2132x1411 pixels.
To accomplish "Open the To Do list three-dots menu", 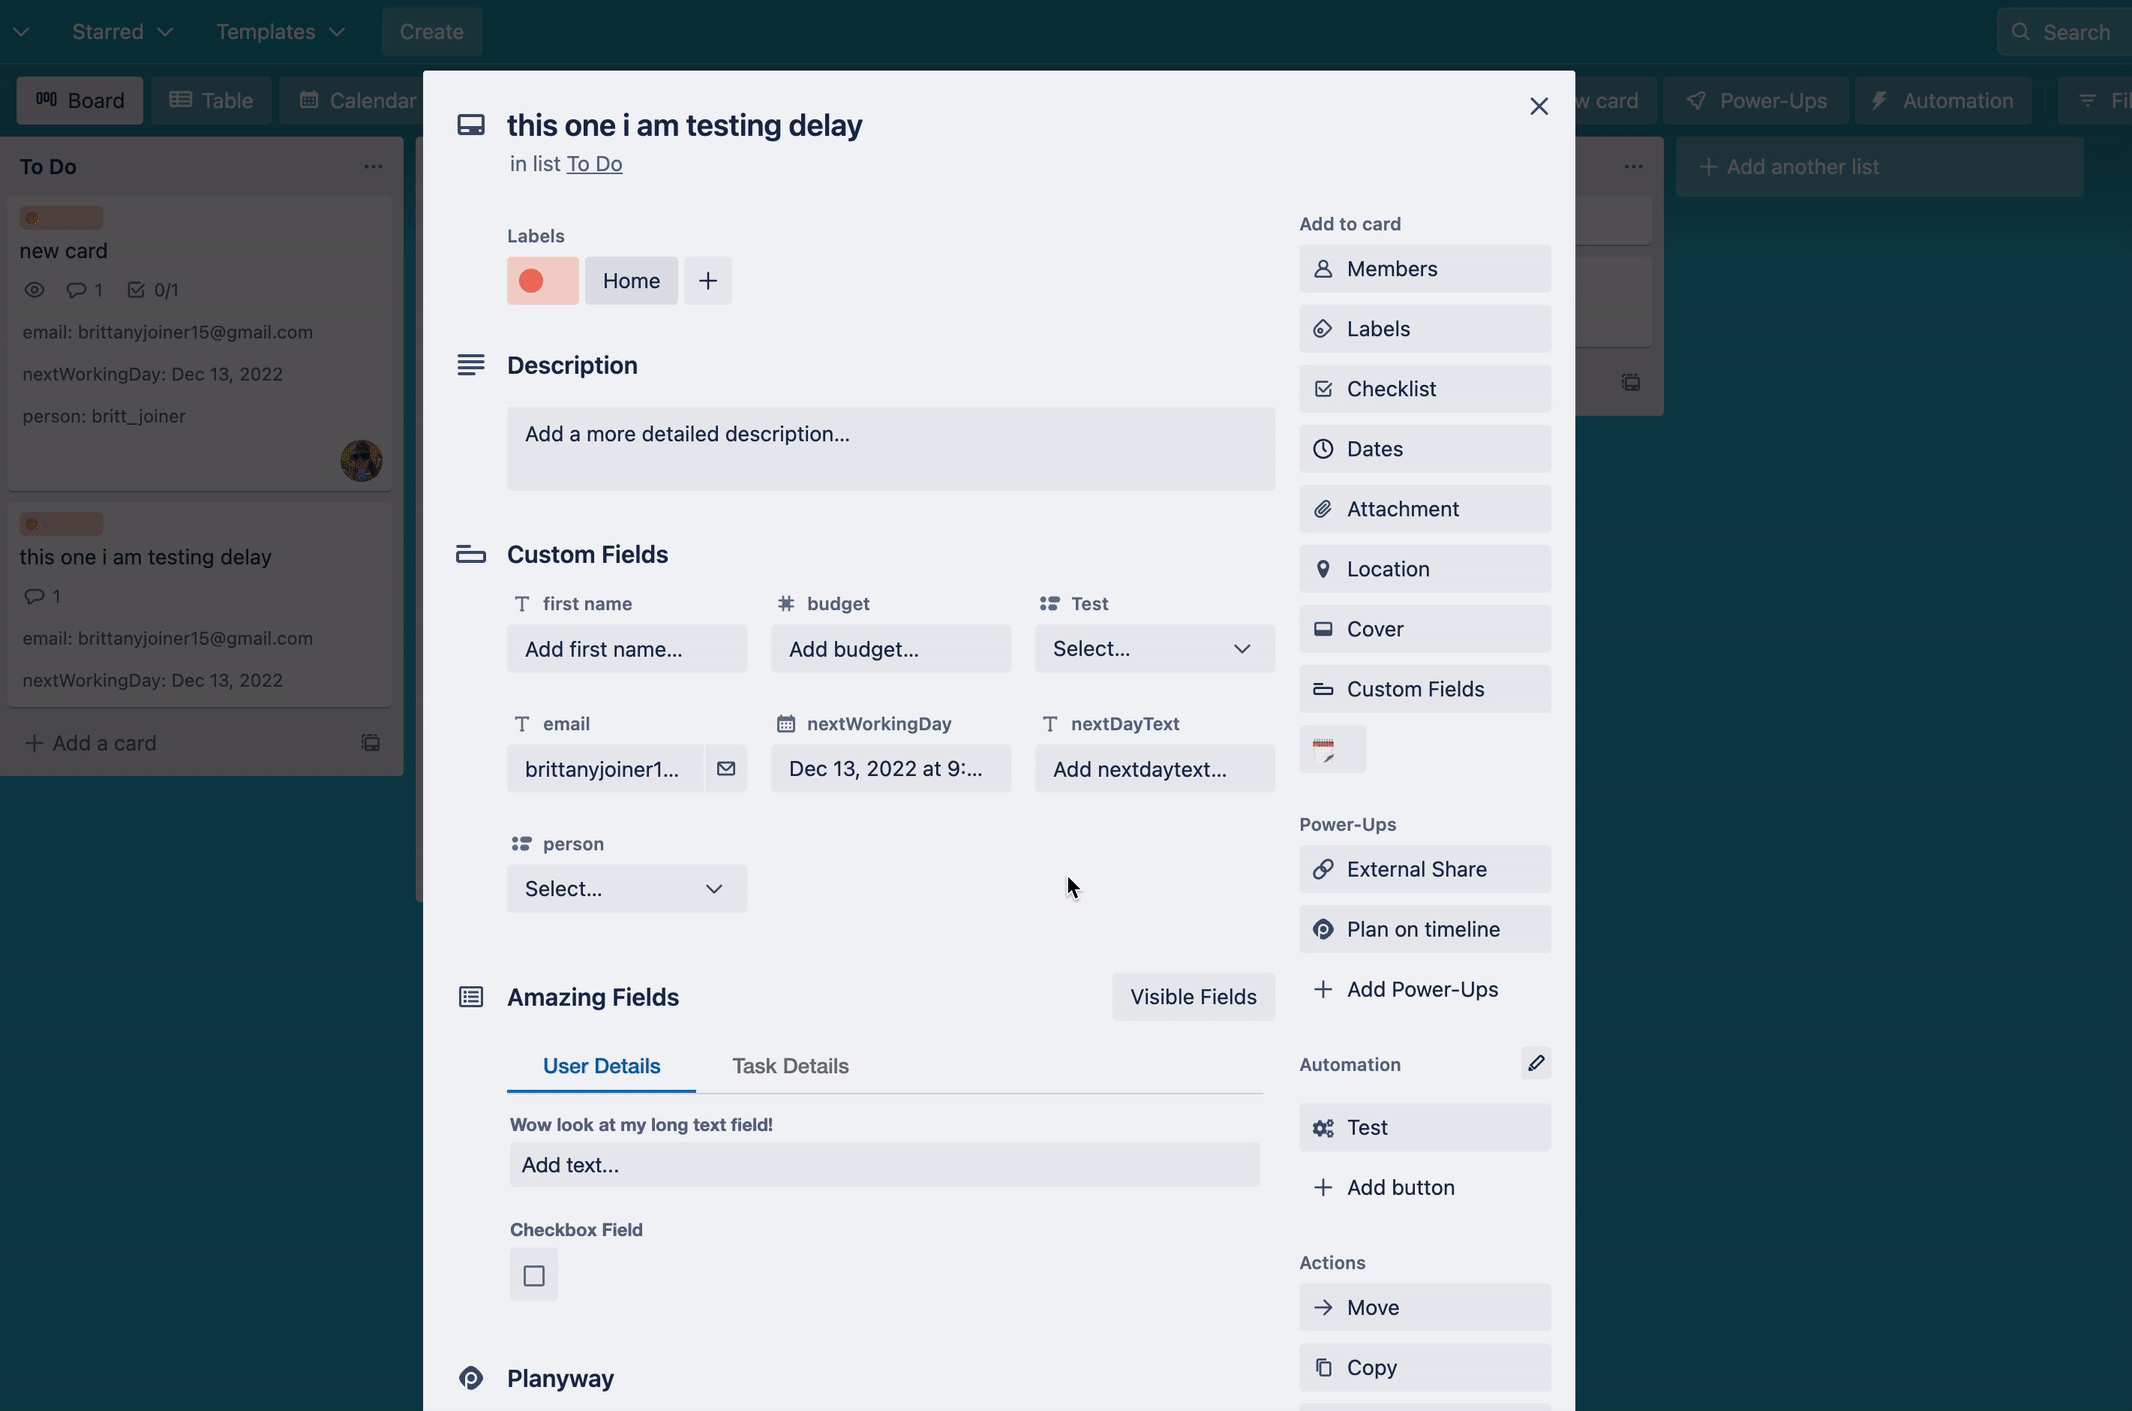I will click(373, 167).
